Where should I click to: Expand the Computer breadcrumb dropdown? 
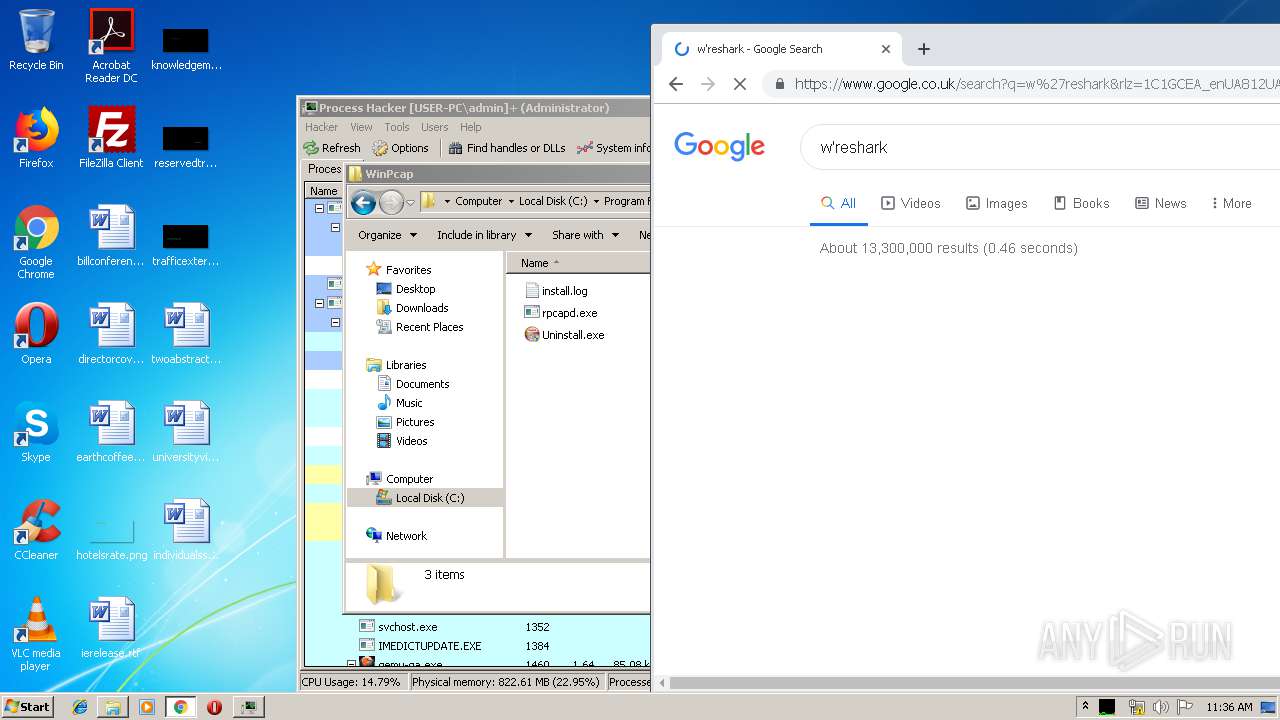[510, 201]
